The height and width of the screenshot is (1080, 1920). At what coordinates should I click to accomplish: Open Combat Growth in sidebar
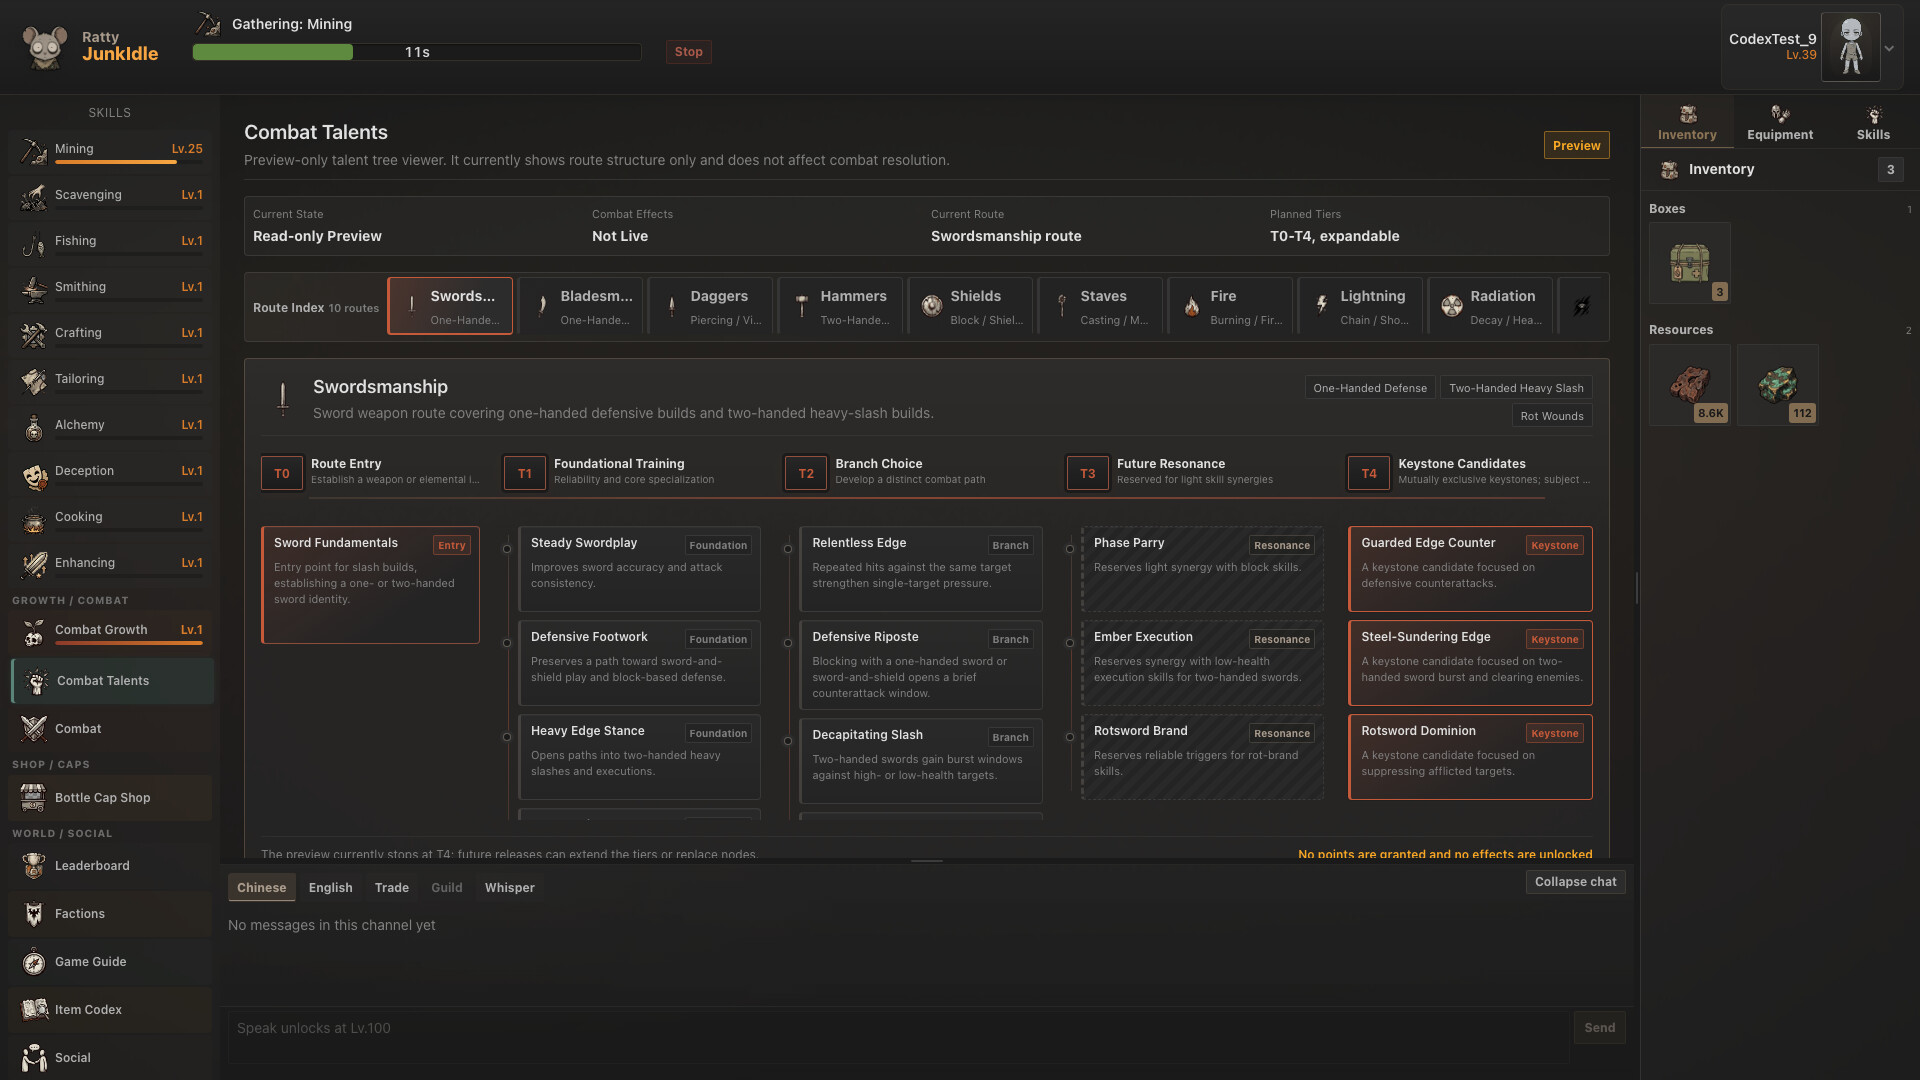[111, 630]
